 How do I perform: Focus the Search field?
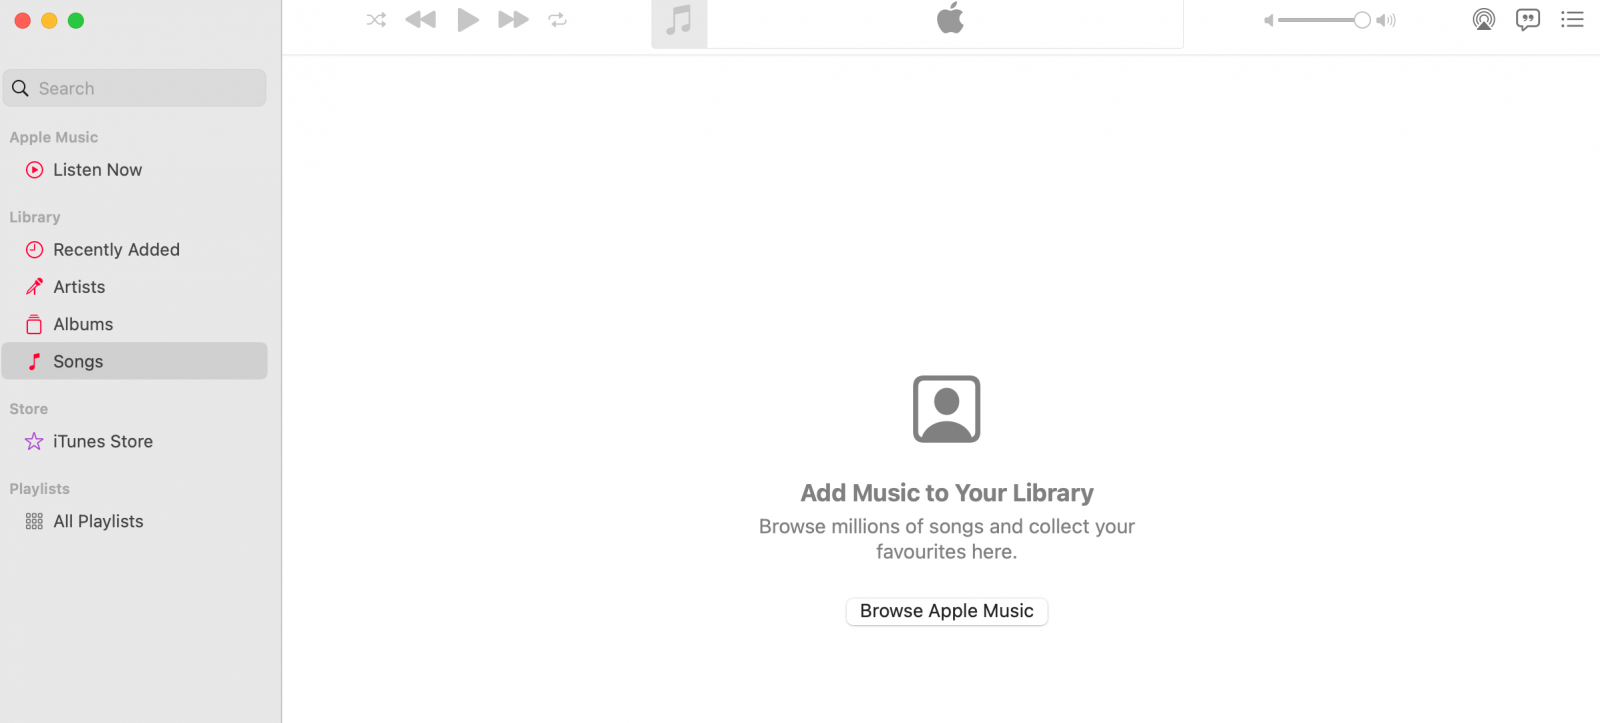[135, 88]
